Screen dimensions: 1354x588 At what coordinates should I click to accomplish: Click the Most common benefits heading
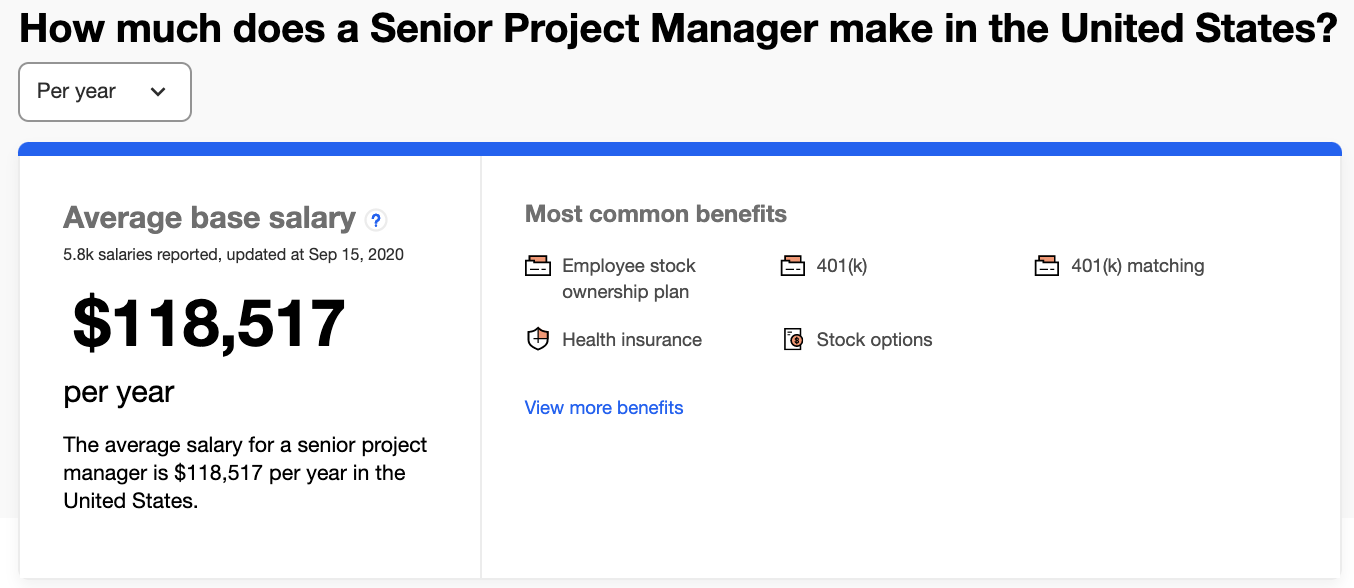(655, 214)
